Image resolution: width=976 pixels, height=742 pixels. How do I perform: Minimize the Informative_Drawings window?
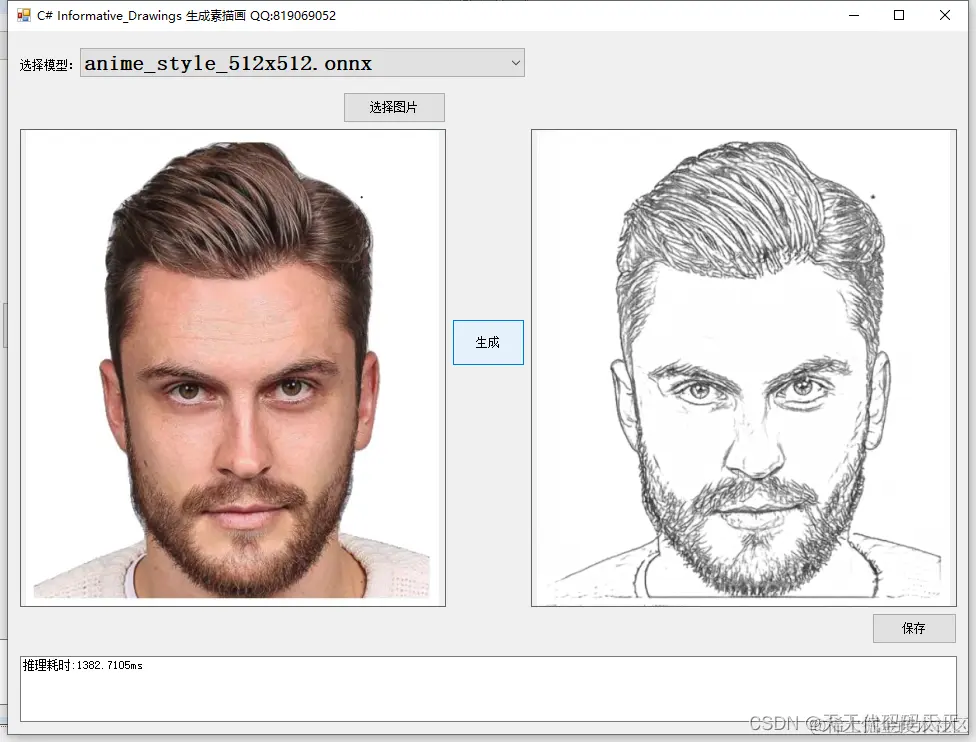click(x=853, y=15)
